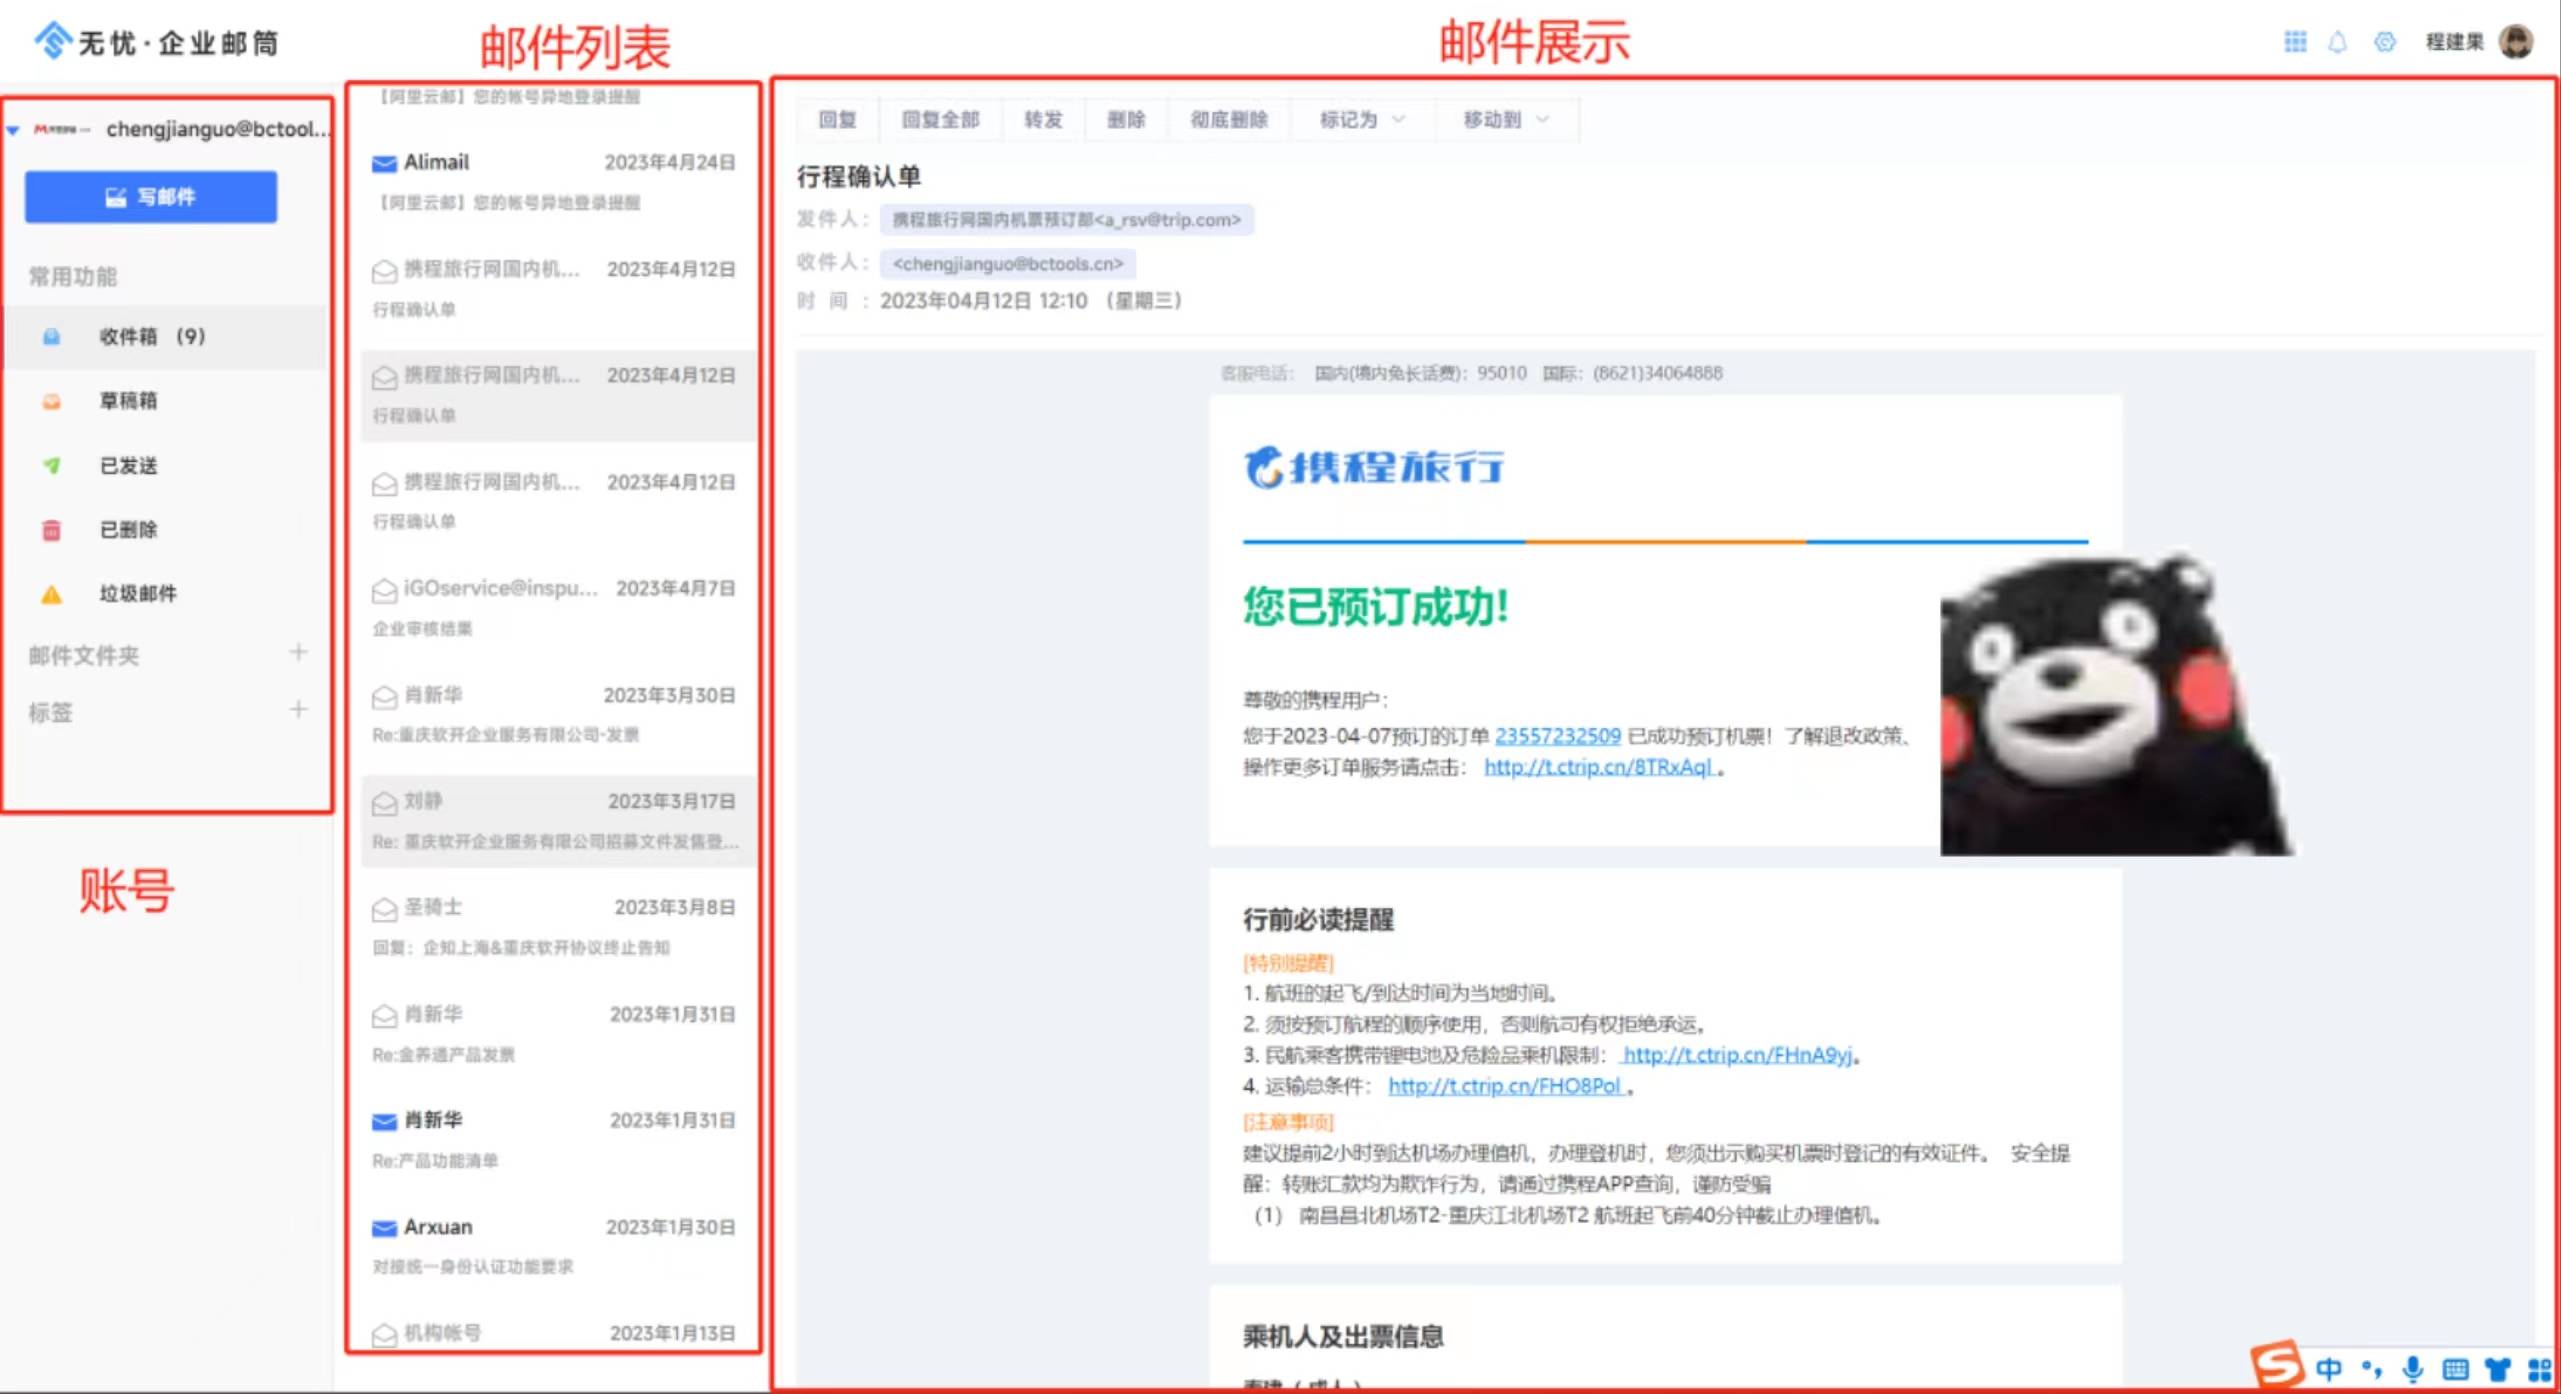Viewport: 2561px width, 1394px height.
Task: Click the 回复 button
Action: pyautogui.click(x=837, y=120)
